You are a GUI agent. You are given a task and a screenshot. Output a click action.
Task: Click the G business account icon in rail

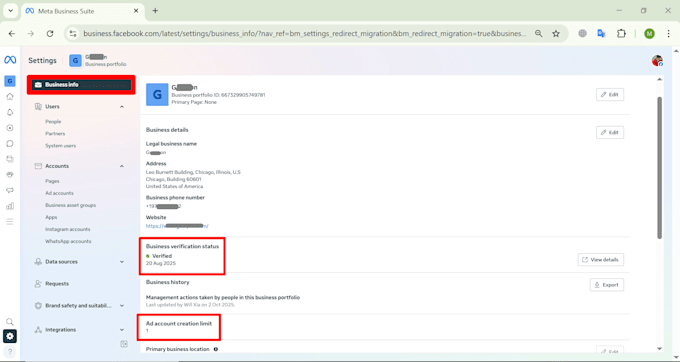(10, 81)
